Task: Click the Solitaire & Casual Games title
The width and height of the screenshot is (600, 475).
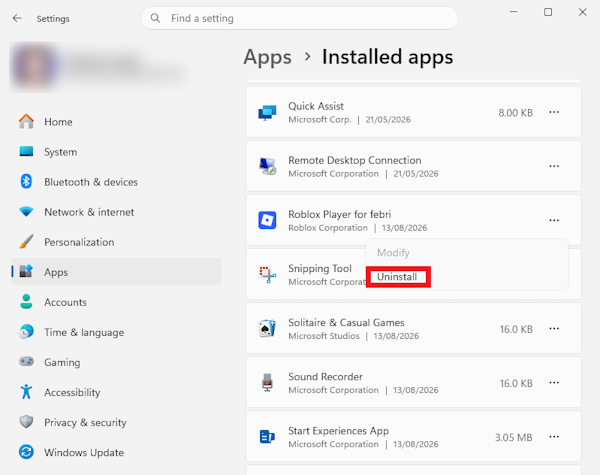Action: tap(346, 323)
